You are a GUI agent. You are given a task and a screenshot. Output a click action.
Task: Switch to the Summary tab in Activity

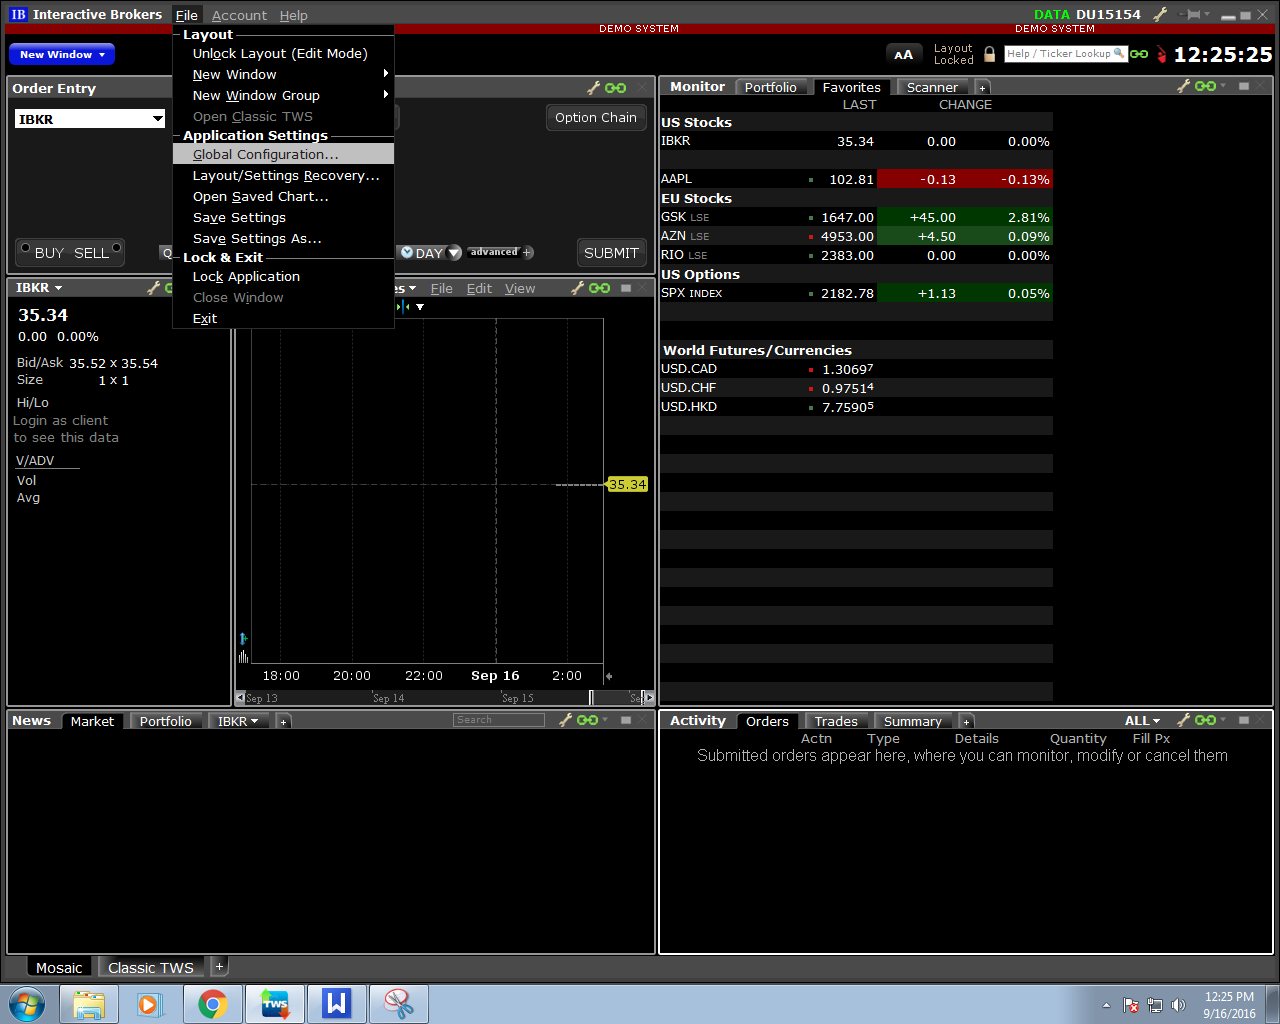(x=913, y=721)
